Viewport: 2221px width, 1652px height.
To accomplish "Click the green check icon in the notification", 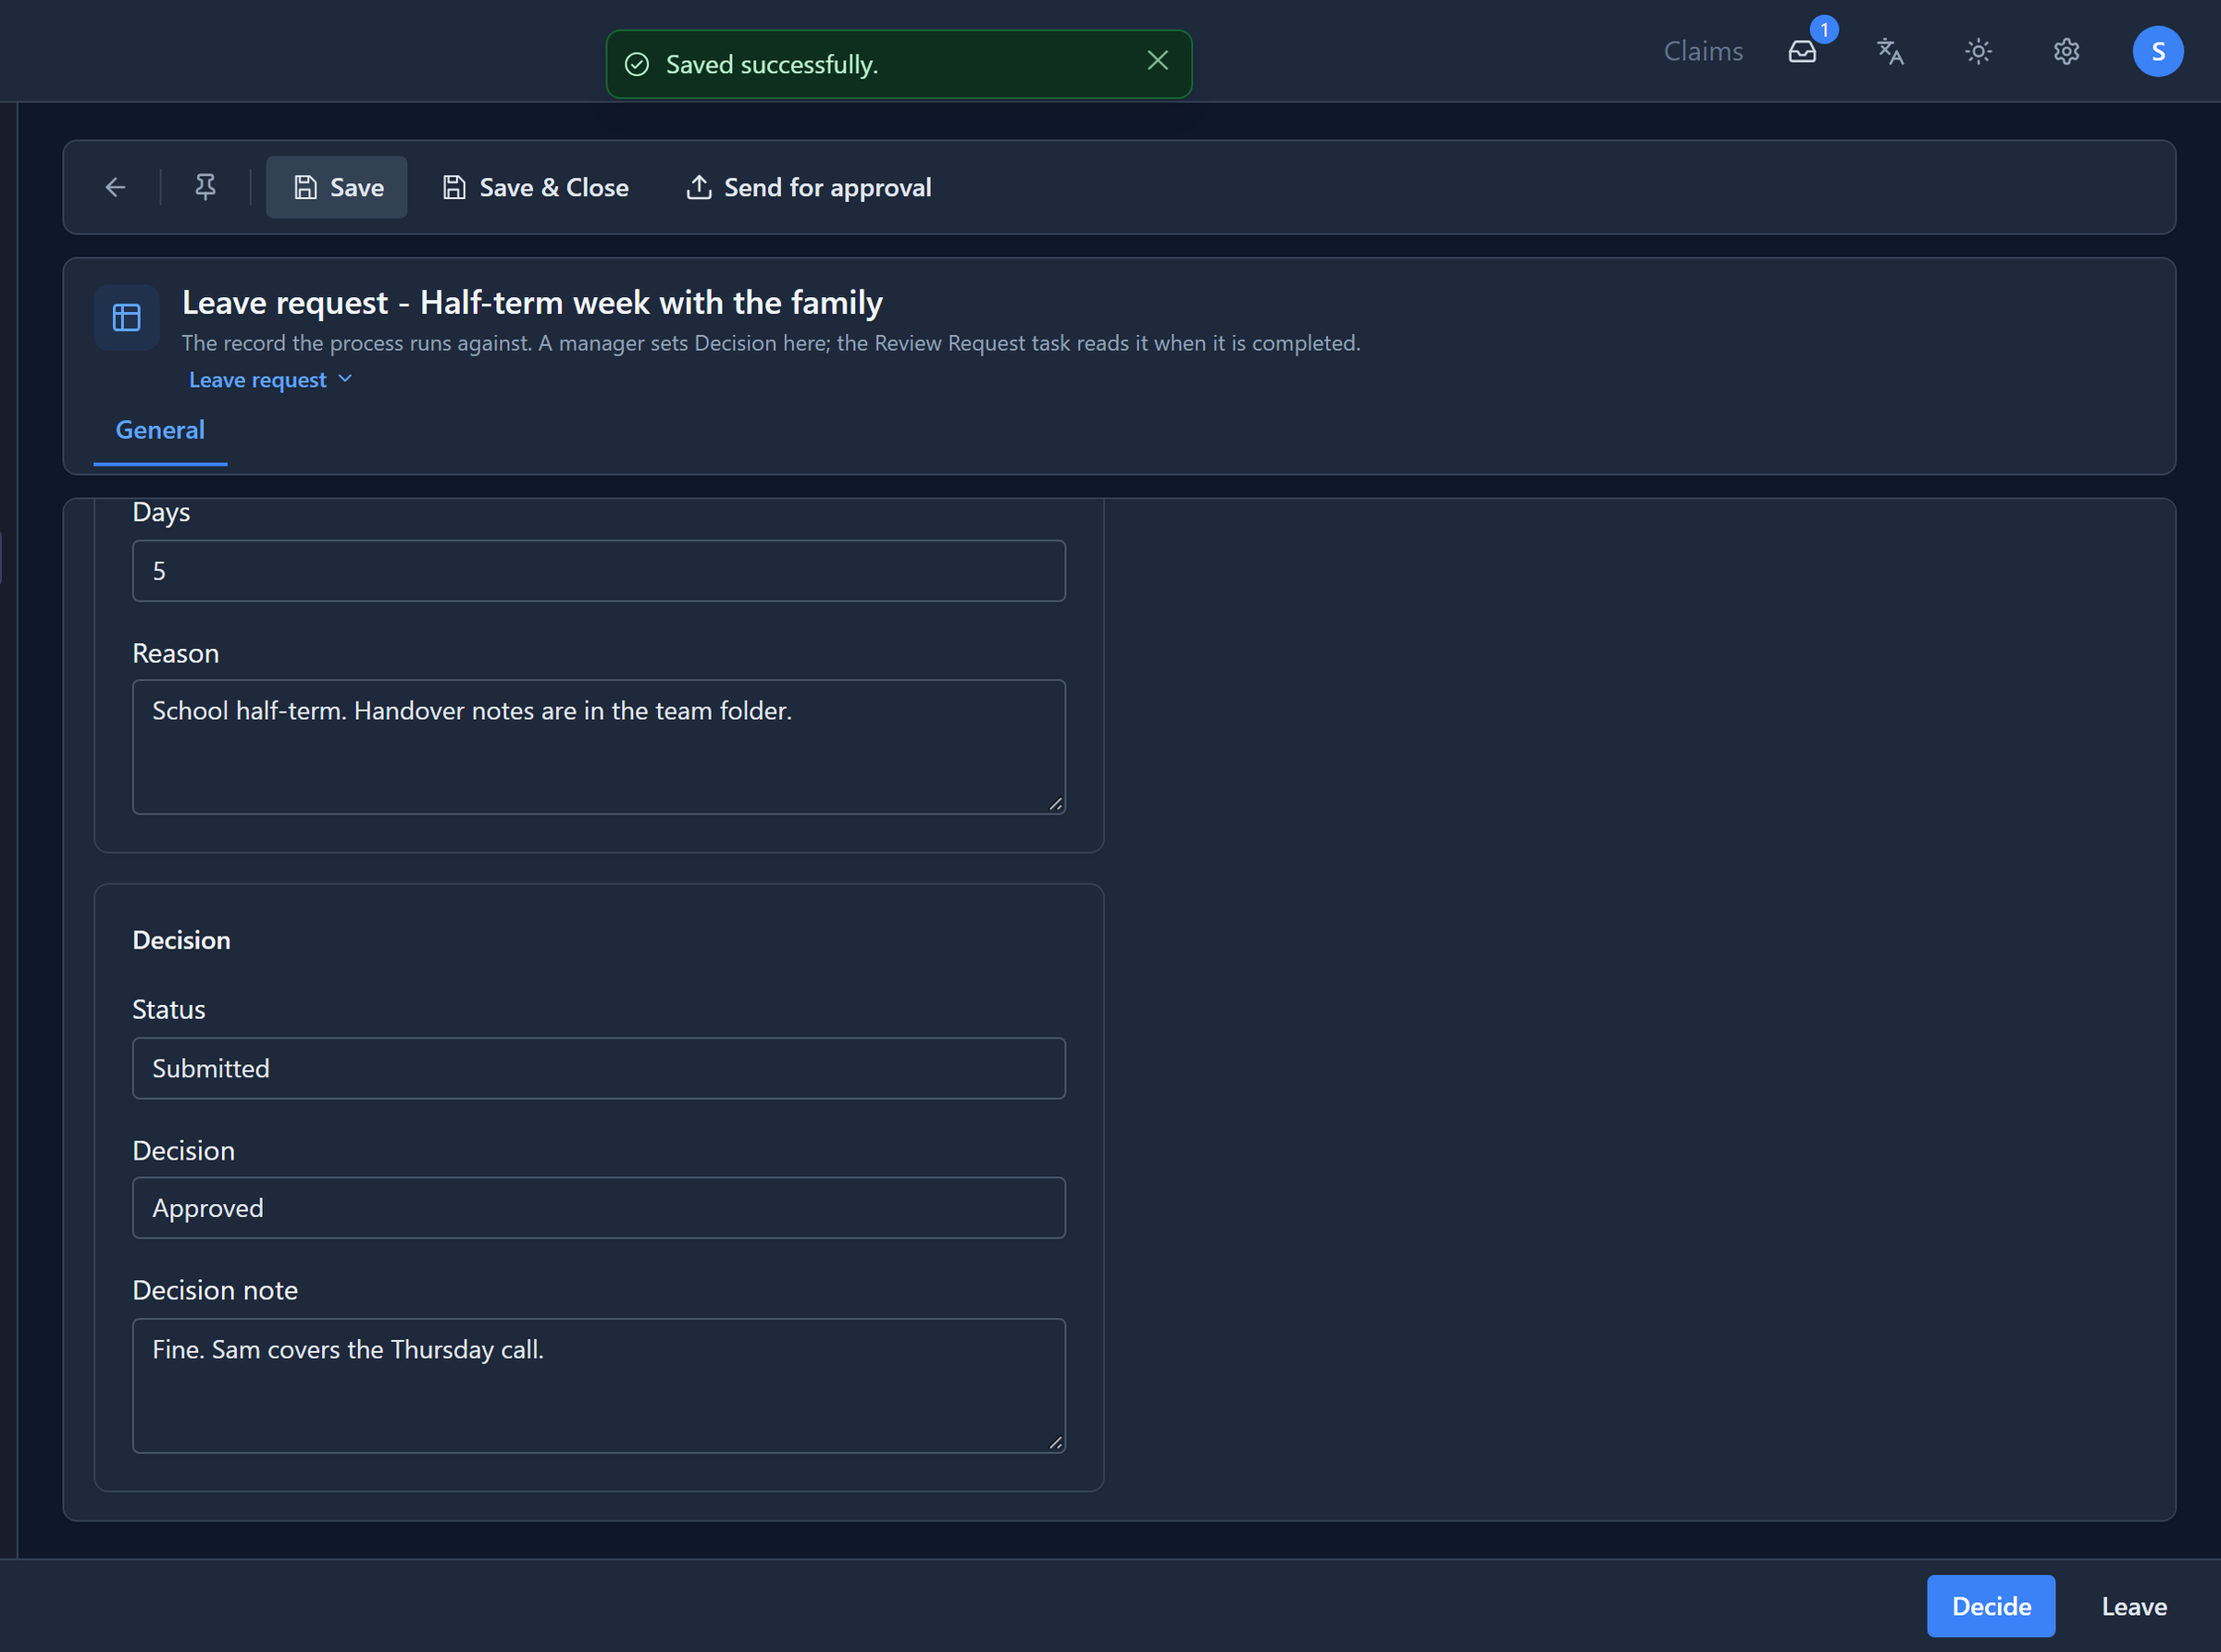I will click(x=637, y=65).
